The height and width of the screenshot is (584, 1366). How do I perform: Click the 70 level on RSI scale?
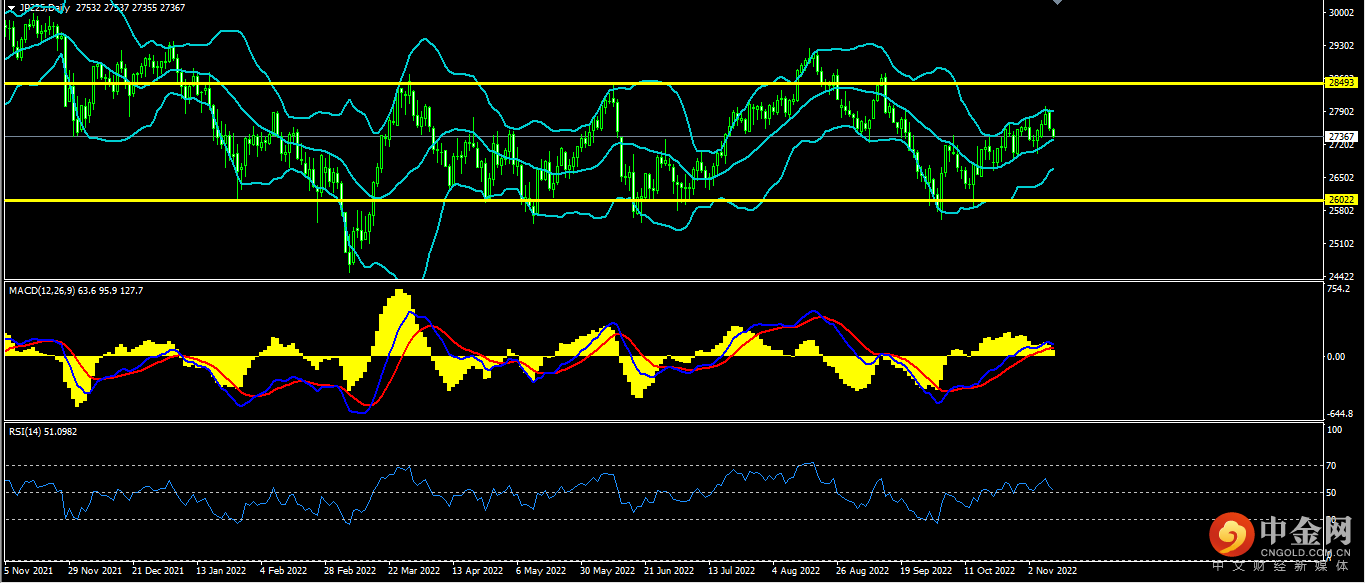[x=1331, y=466]
